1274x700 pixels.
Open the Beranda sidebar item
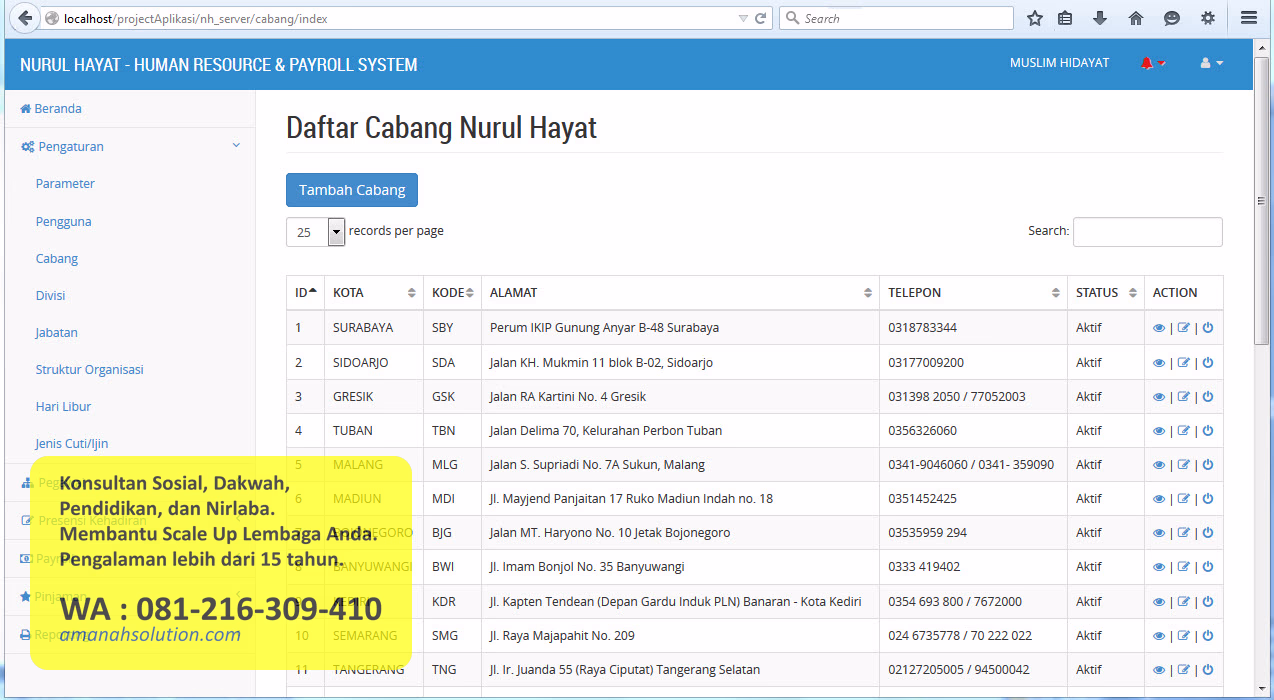point(51,109)
